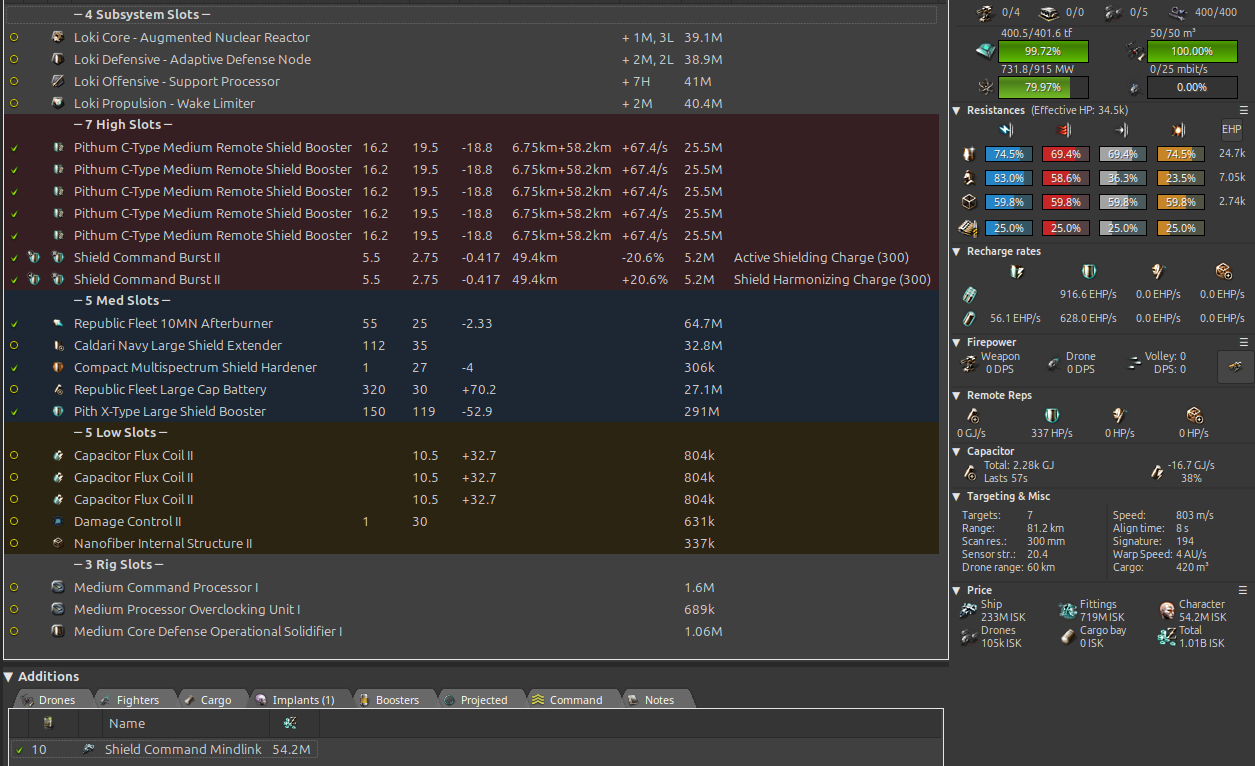The image size is (1255, 766).
Task: Click the Loki Defensive Adaptive Defense Node icon
Action: click(x=58, y=59)
